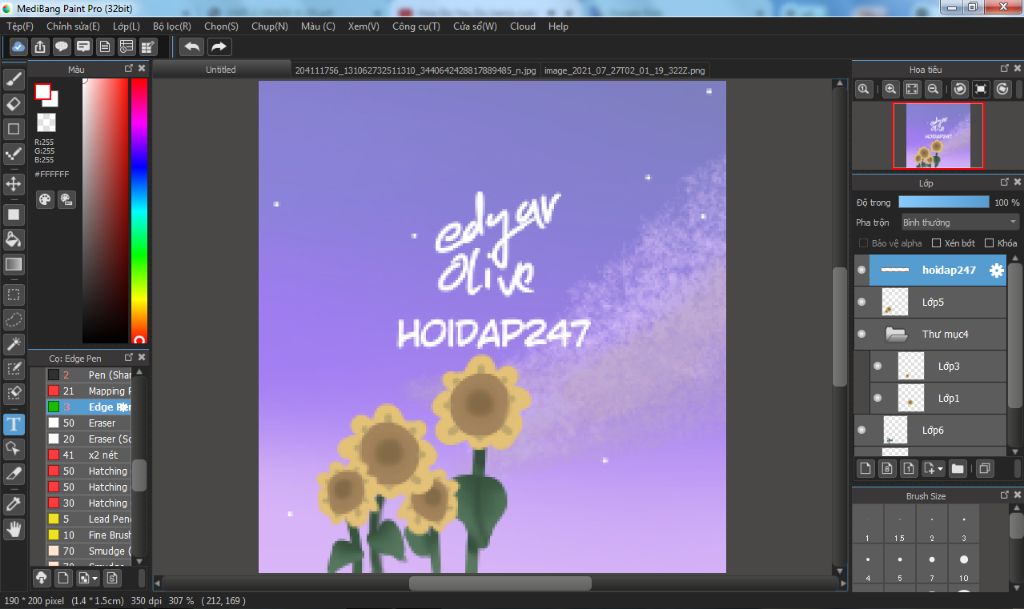Image resolution: width=1024 pixels, height=609 pixels.
Task: Toggle visibility of Lớp3 layer
Action: 877,366
